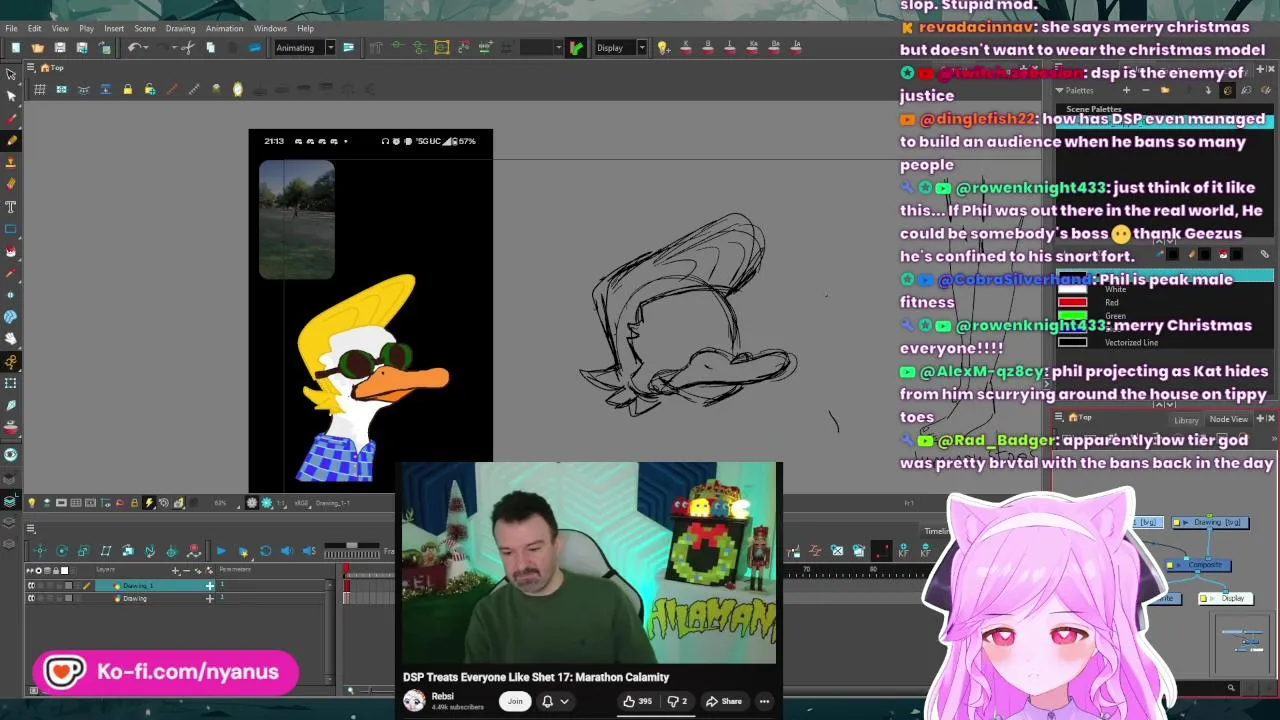This screenshot has width=1280, height=720.
Task: Click the Undo arrow icon
Action: point(133,48)
